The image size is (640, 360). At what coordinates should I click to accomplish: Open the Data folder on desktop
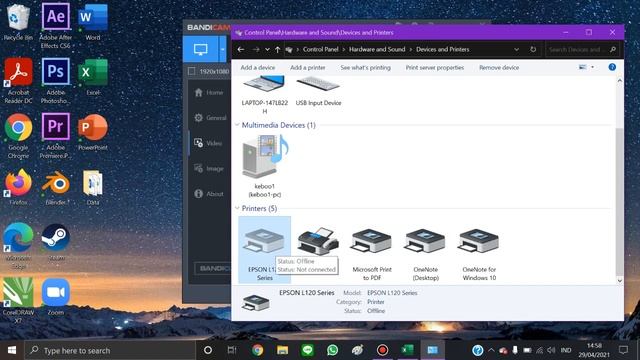point(93,187)
